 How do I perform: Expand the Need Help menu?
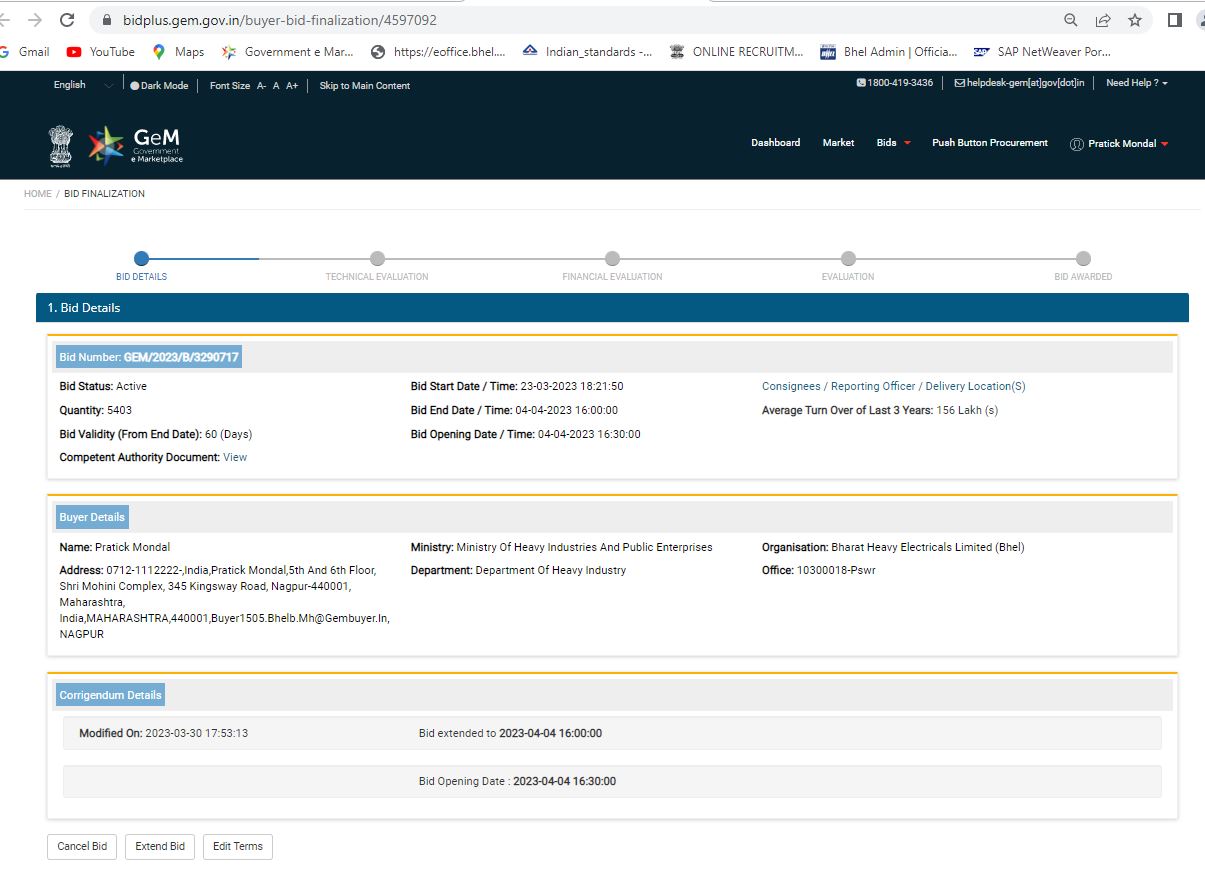(x=1136, y=83)
